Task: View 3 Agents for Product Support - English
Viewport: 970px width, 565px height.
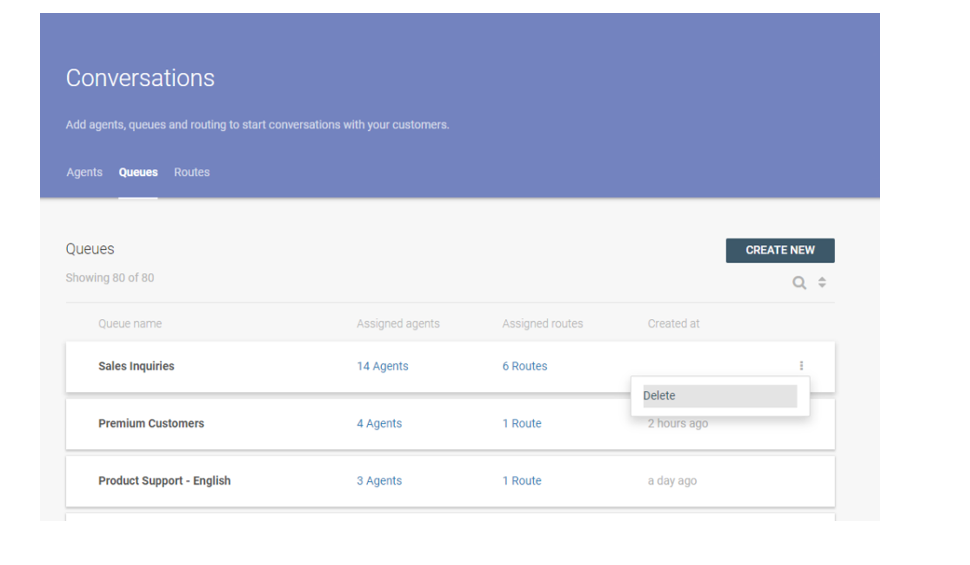Action: [379, 481]
